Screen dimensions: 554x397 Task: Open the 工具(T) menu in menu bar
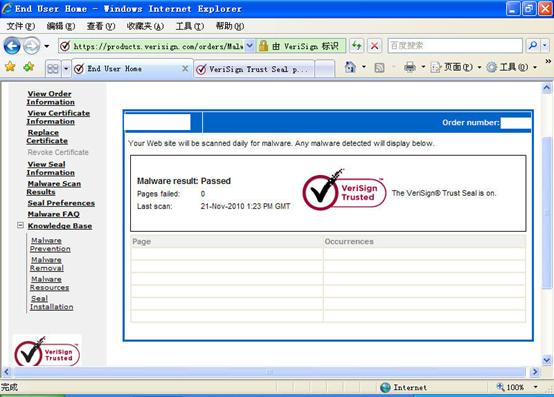pos(190,26)
